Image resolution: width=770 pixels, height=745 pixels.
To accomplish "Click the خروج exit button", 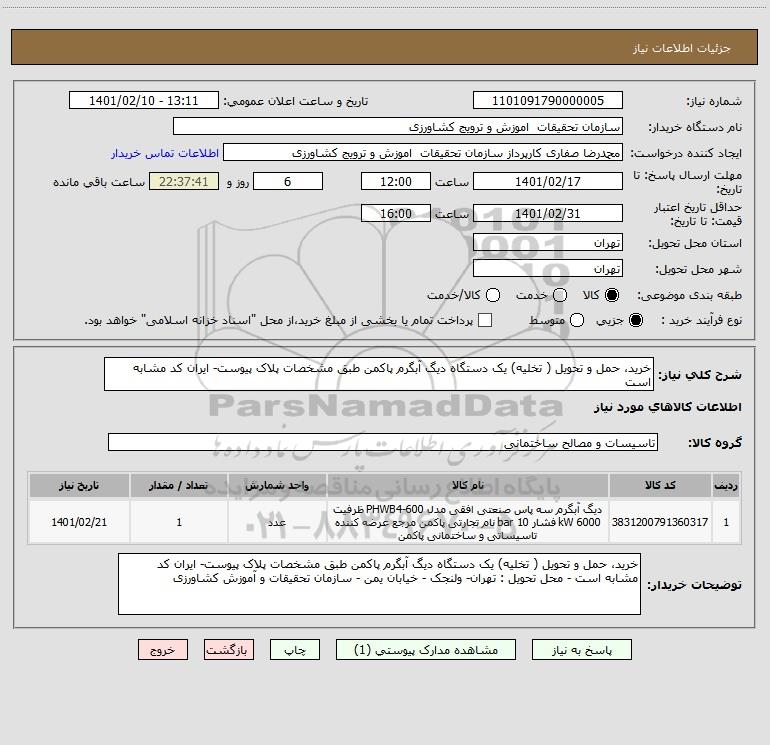I will 163,650.
